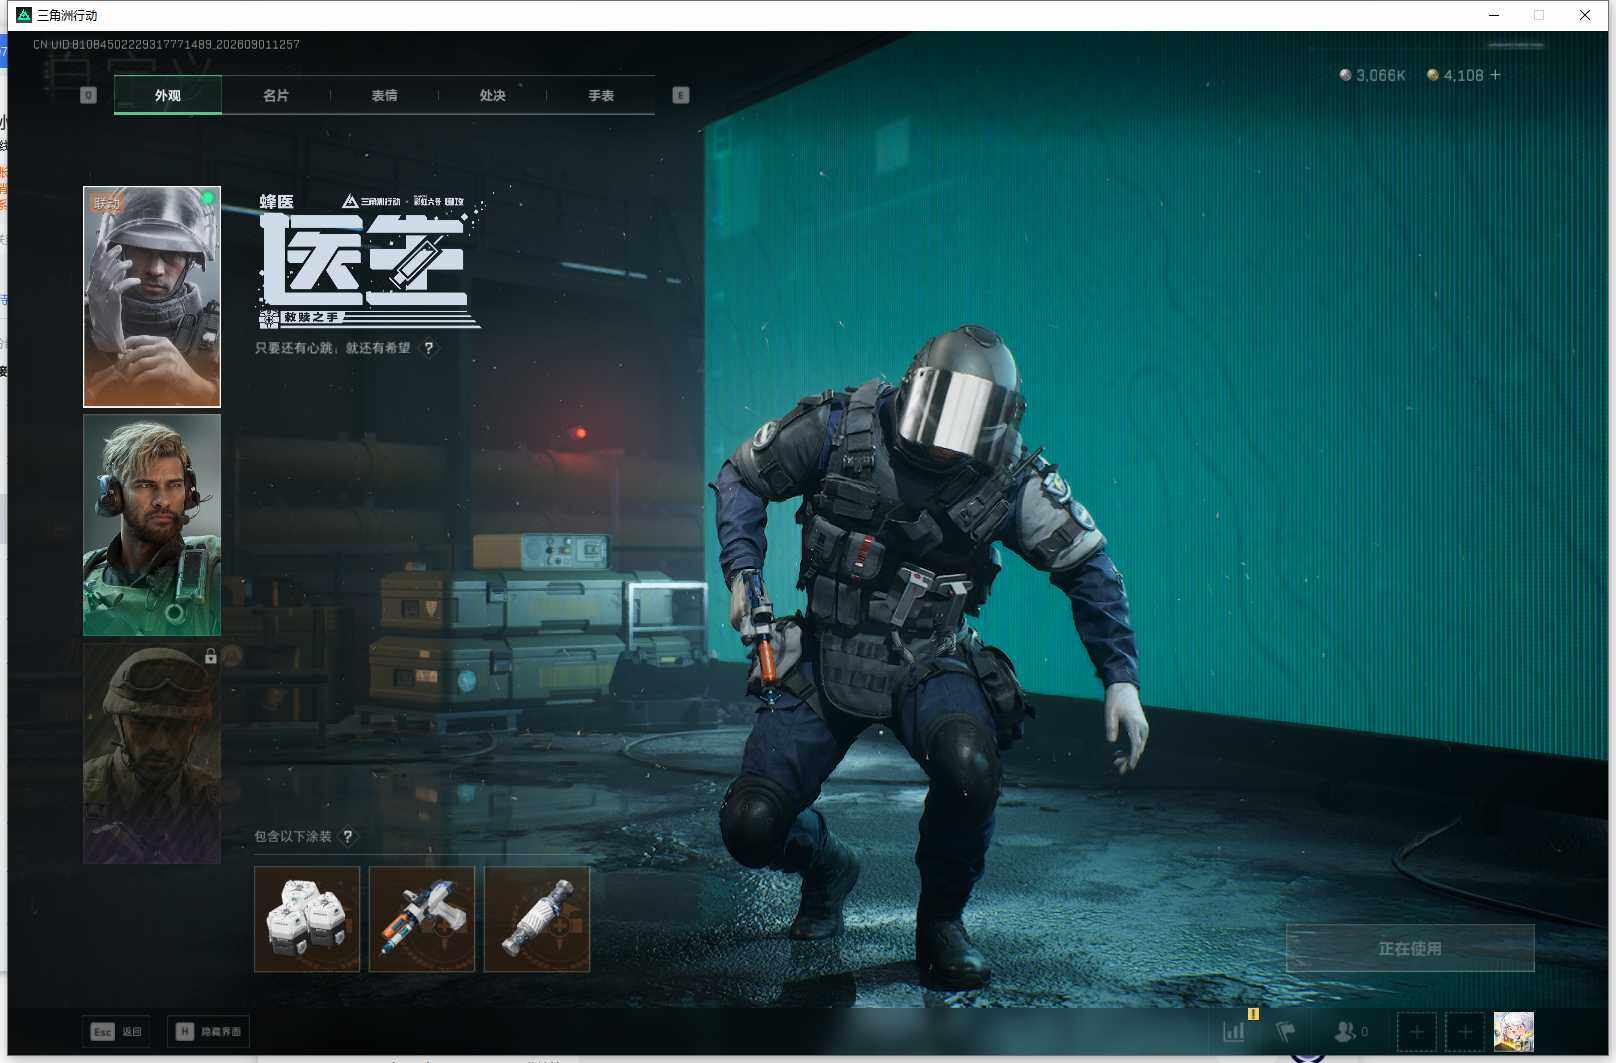Switch to the 外观 tab
Viewport: 1616px width, 1063px height.
[x=168, y=95]
